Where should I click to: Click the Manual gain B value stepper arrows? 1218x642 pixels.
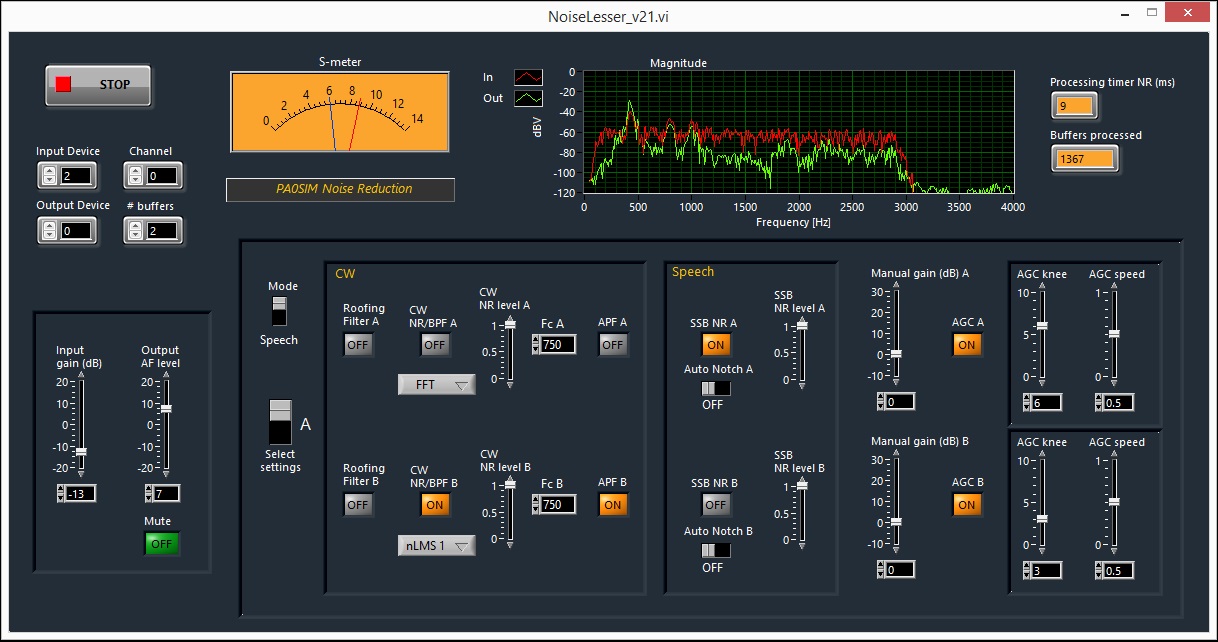point(880,570)
